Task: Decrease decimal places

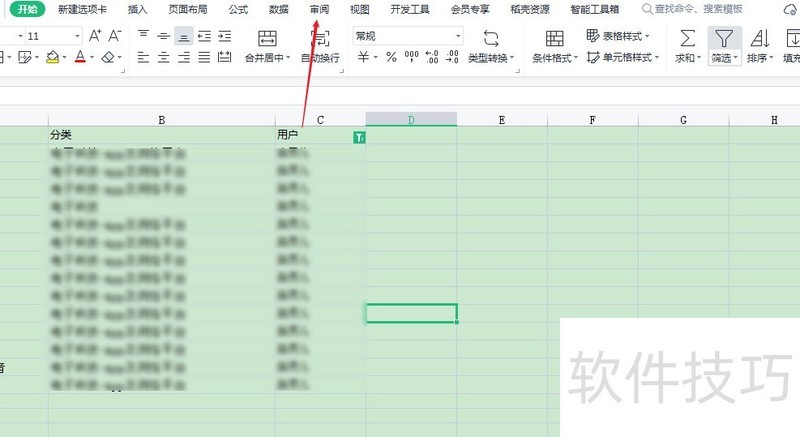Action: [x=452, y=57]
